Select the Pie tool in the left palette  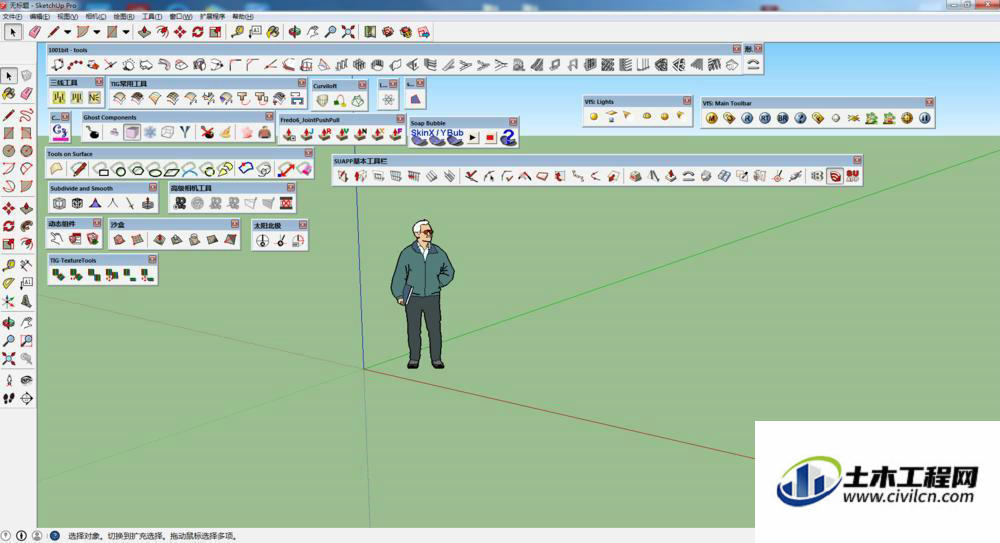pyautogui.click(x=26, y=187)
